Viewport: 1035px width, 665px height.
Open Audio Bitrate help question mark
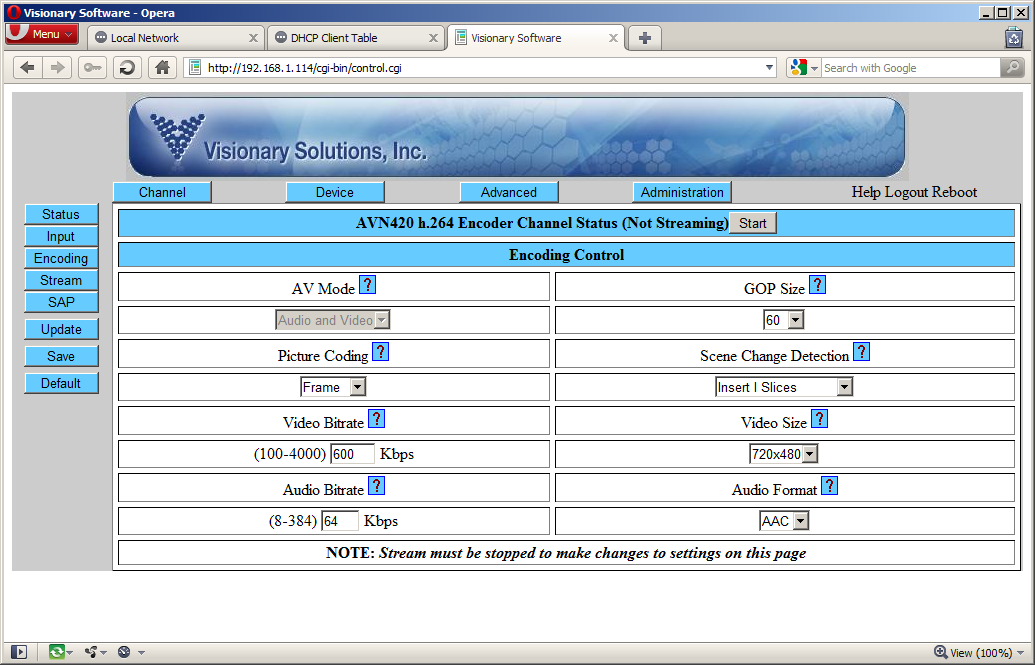376,485
